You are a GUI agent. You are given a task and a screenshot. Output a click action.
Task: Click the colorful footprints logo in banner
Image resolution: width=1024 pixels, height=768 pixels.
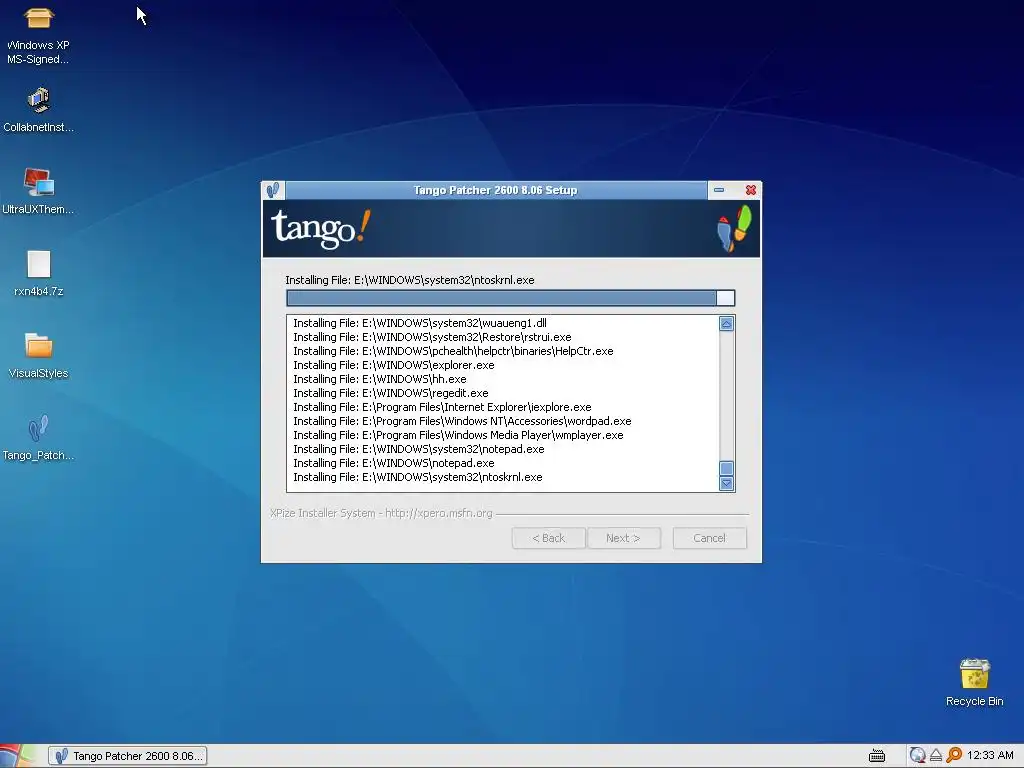pyautogui.click(x=735, y=228)
